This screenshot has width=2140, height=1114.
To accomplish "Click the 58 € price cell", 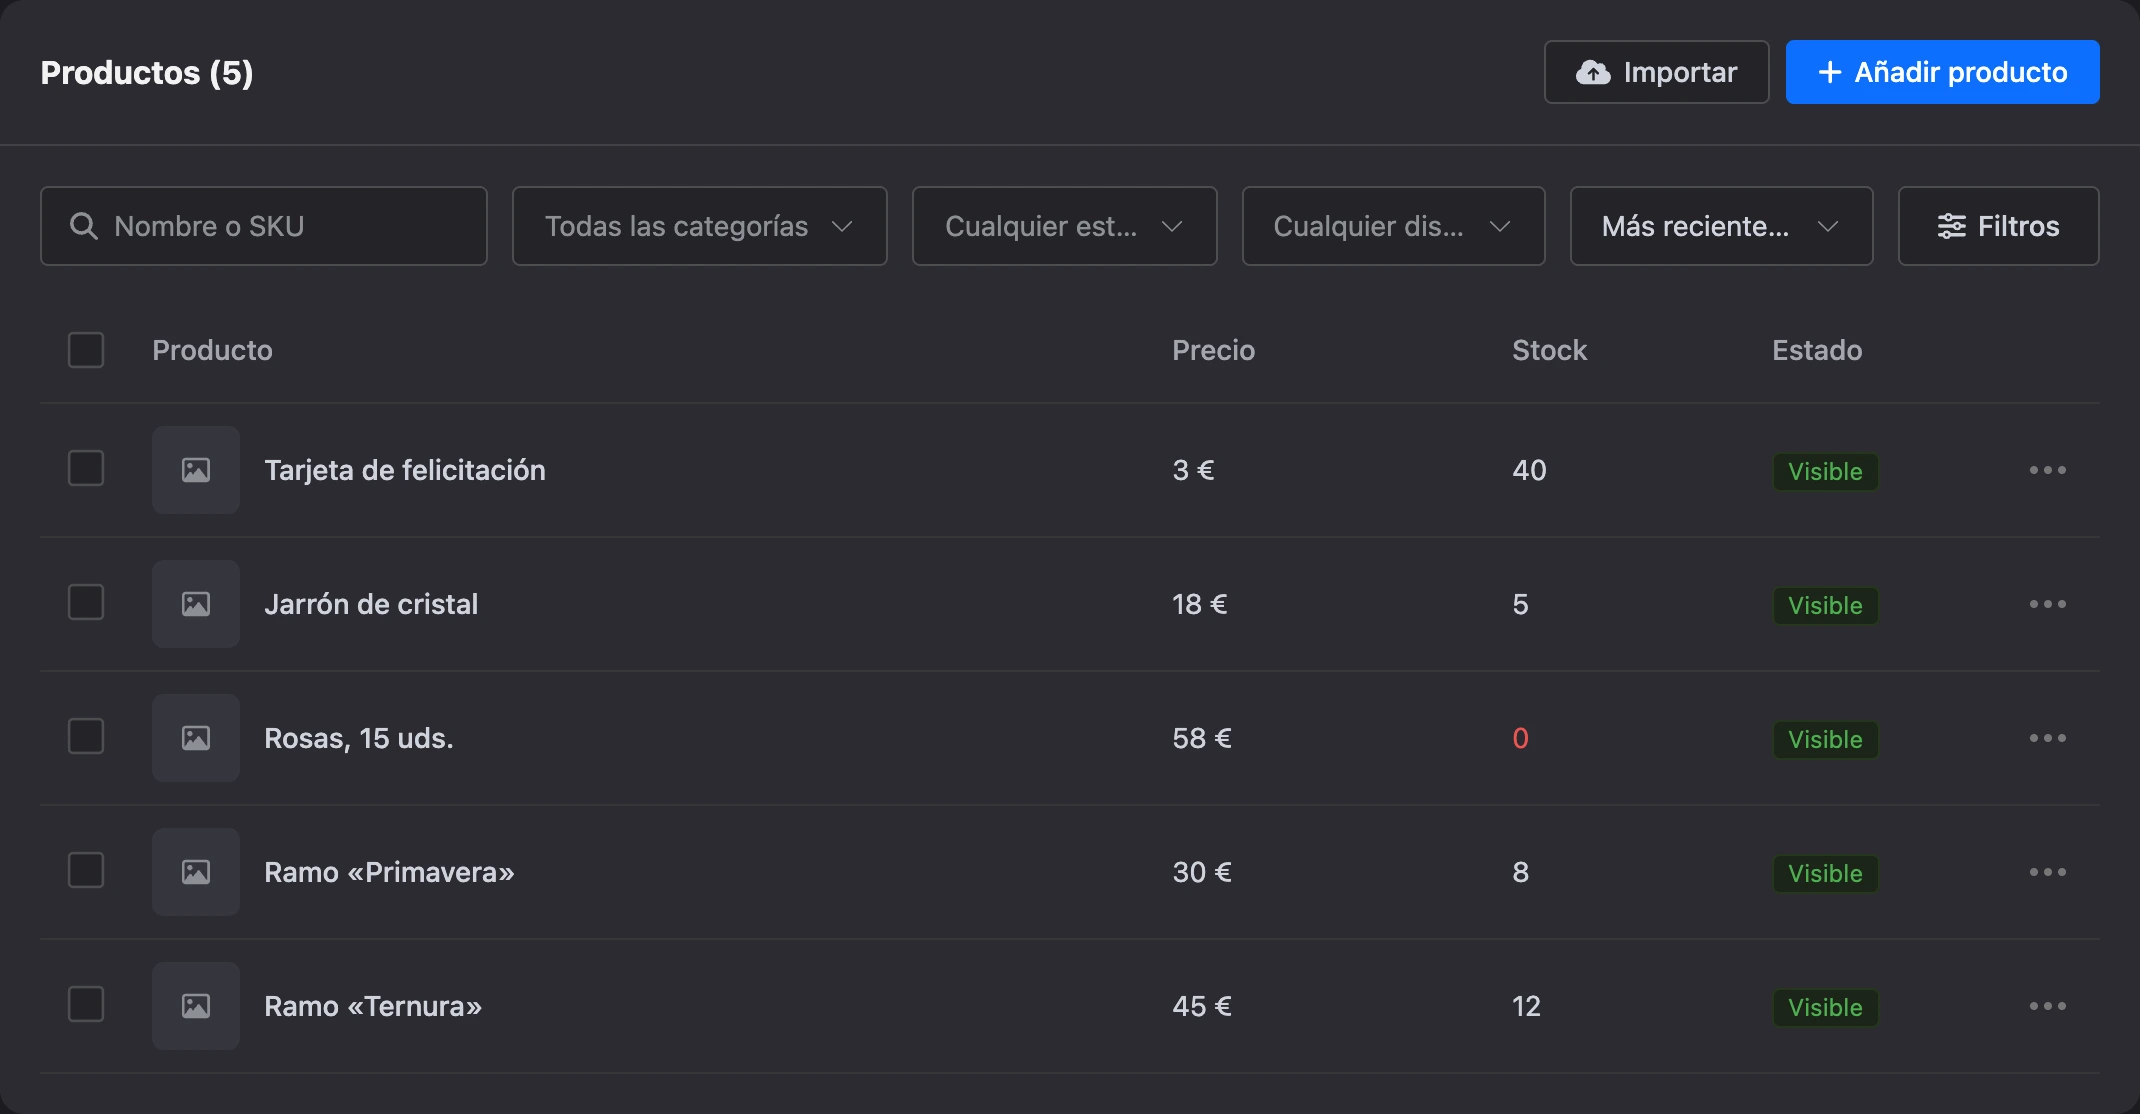I will click(x=1202, y=738).
